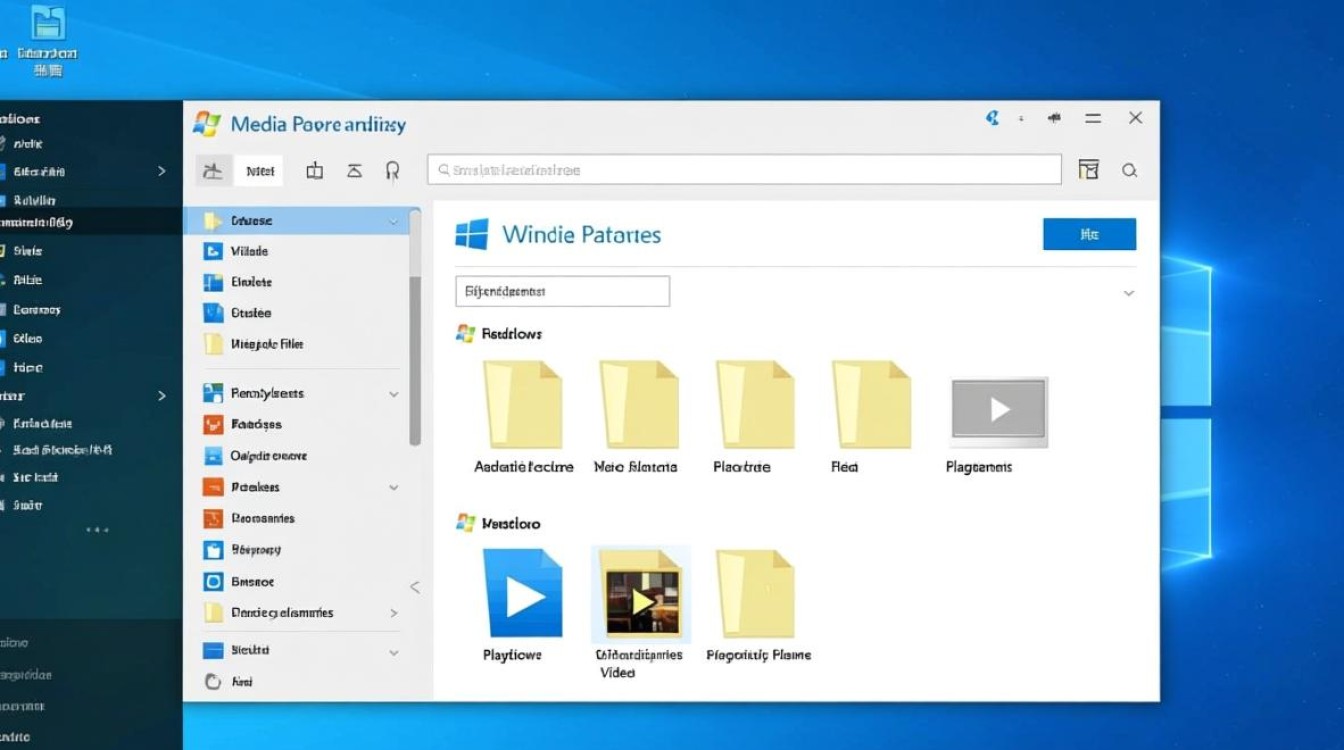Collapse the Browse section chevron in the sidebar
1344x750 pixels.
point(393,220)
